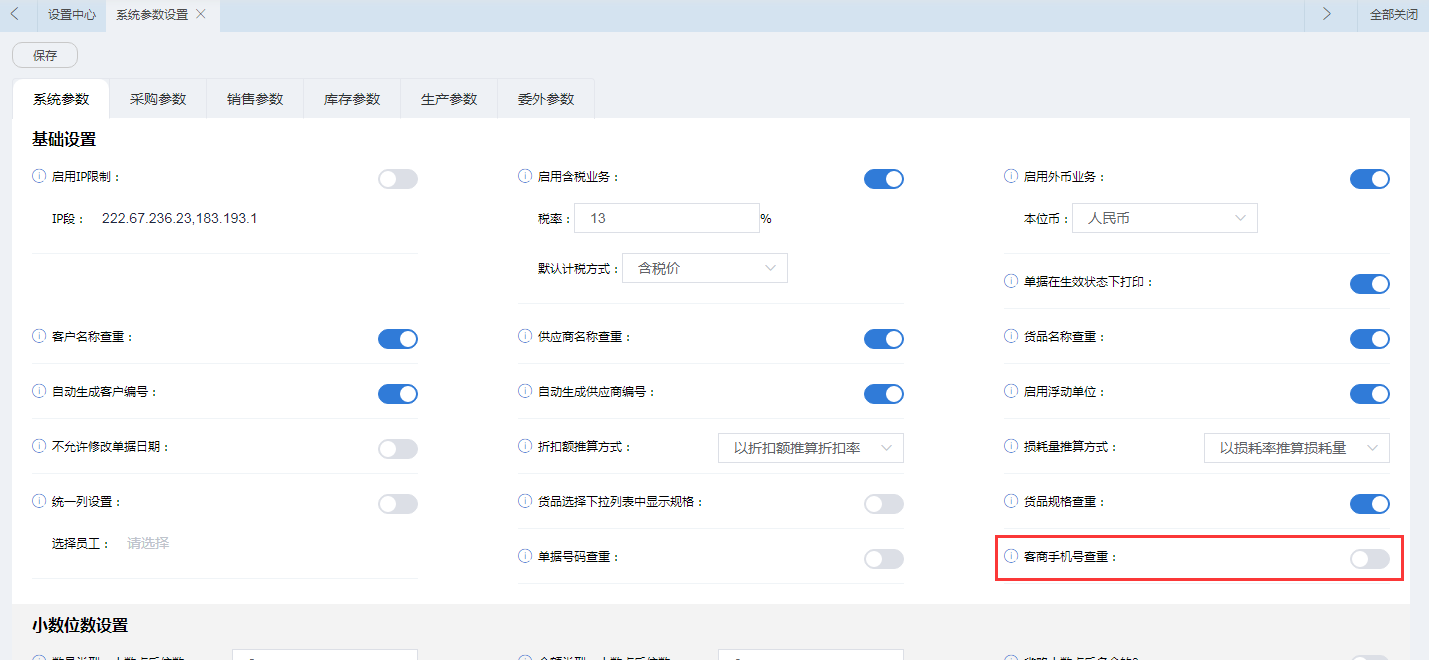Click info icon beside 折扣额推算方式
The width and height of the screenshot is (1429, 660).
(525, 446)
